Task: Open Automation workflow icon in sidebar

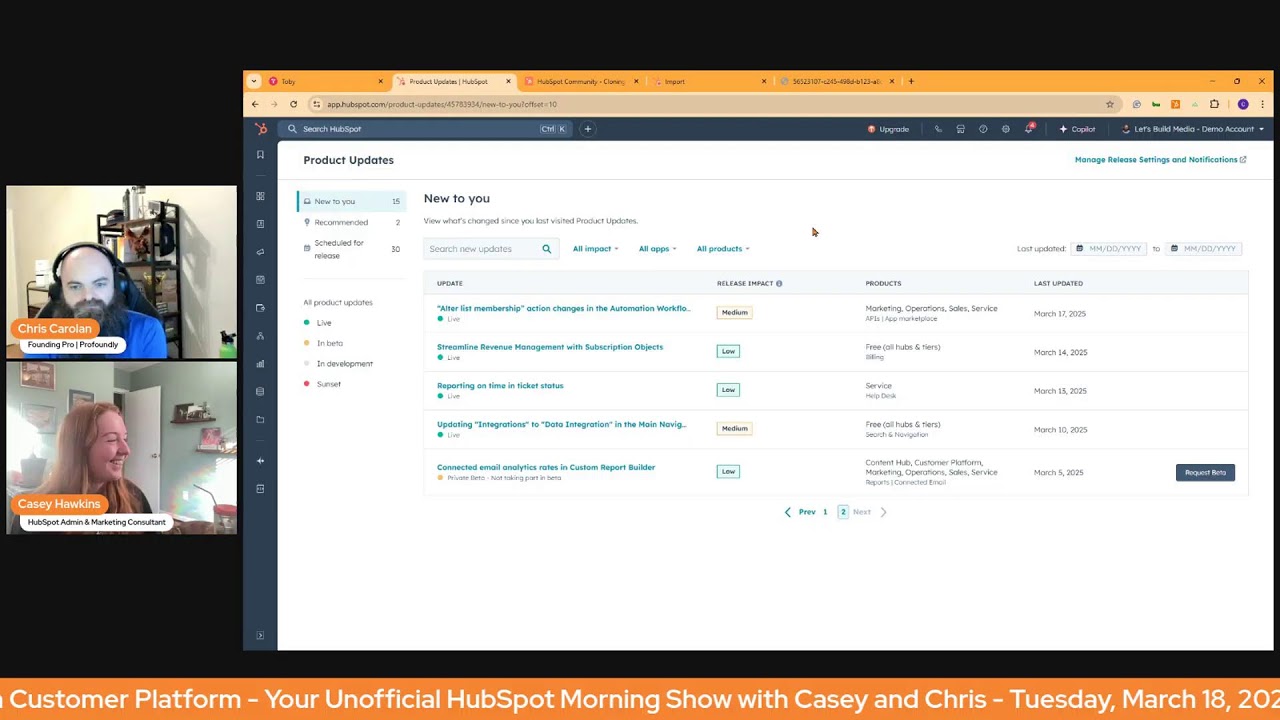Action: [260, 336]
